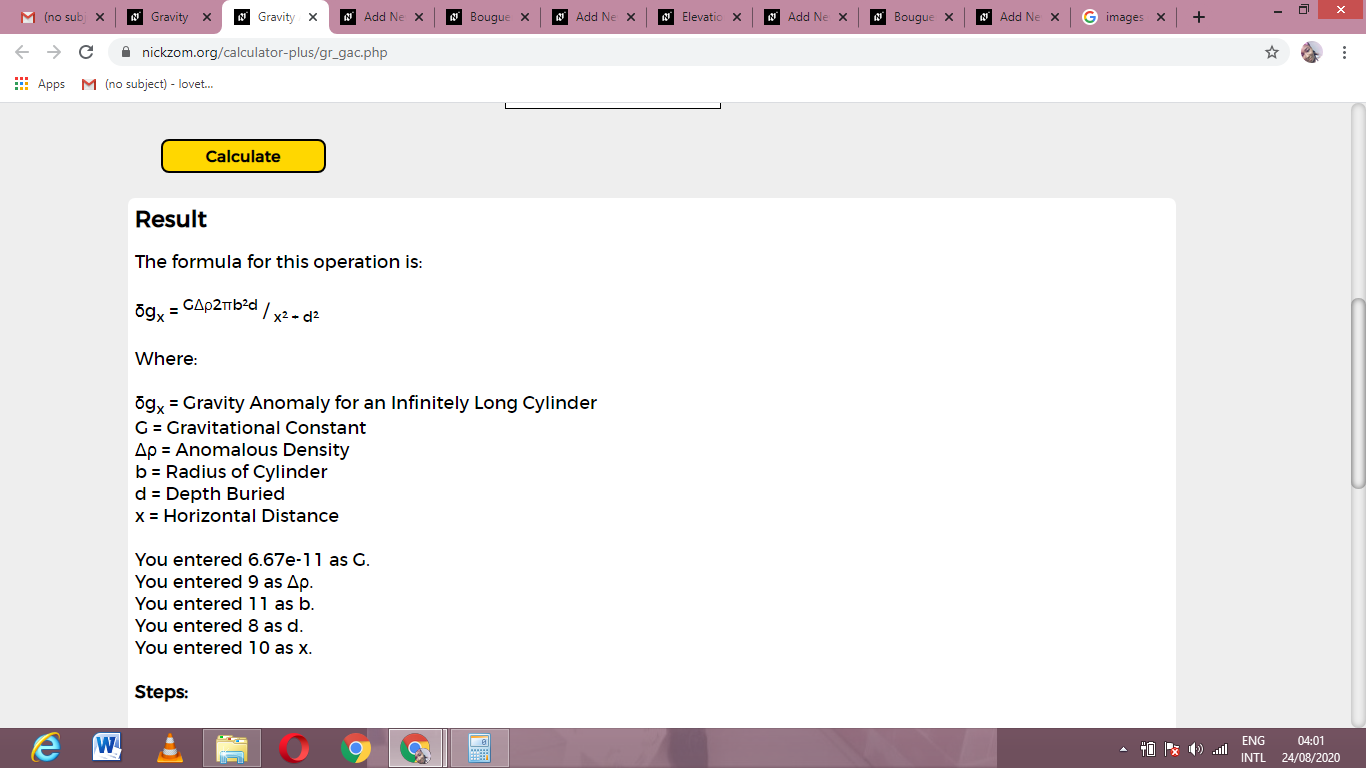The width and height of the screenshot is (1366, 768).
Task: Open Internet Explorer from the taskbar
Action: coord(46,748)
